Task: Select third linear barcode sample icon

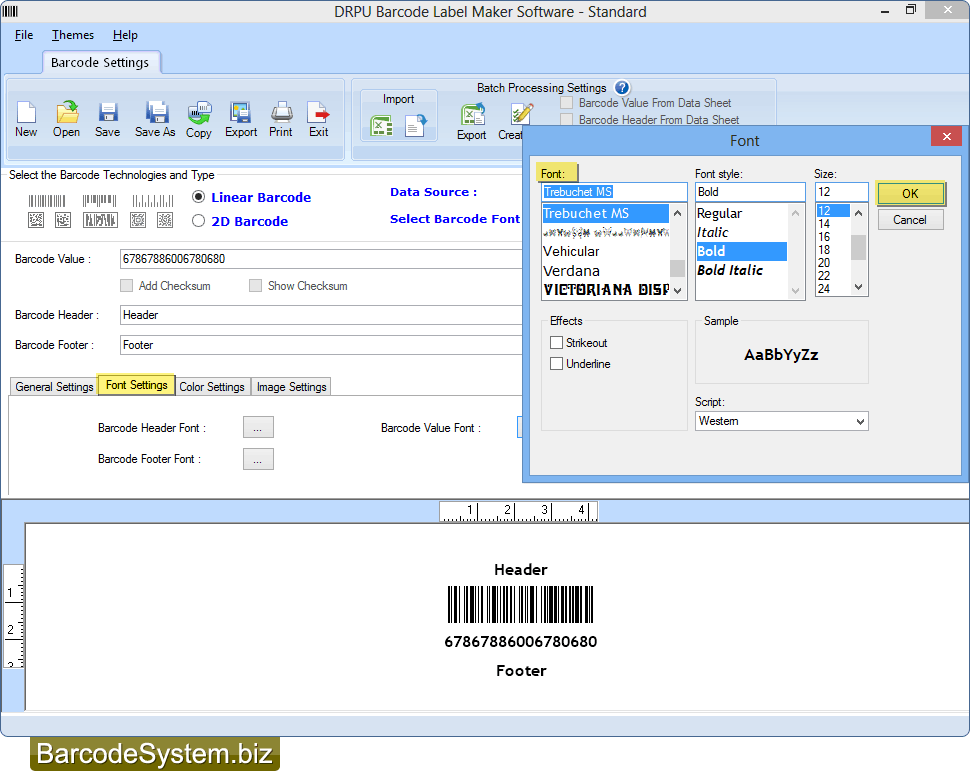Action: (153, 200)
